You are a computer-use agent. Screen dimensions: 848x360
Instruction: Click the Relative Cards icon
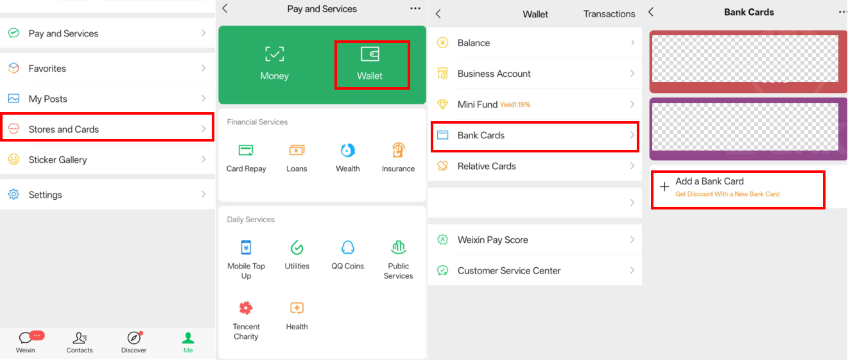(x=443, y=166)
